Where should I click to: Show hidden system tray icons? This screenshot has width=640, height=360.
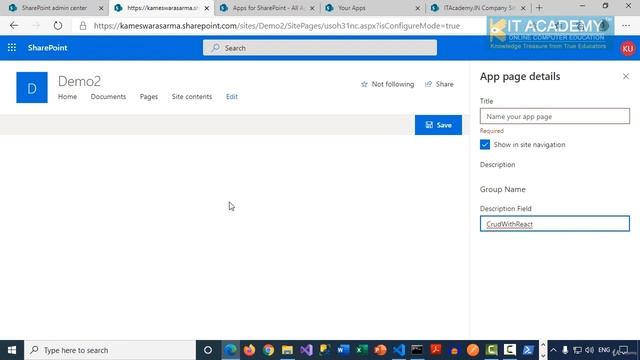[x=553, y=350]
